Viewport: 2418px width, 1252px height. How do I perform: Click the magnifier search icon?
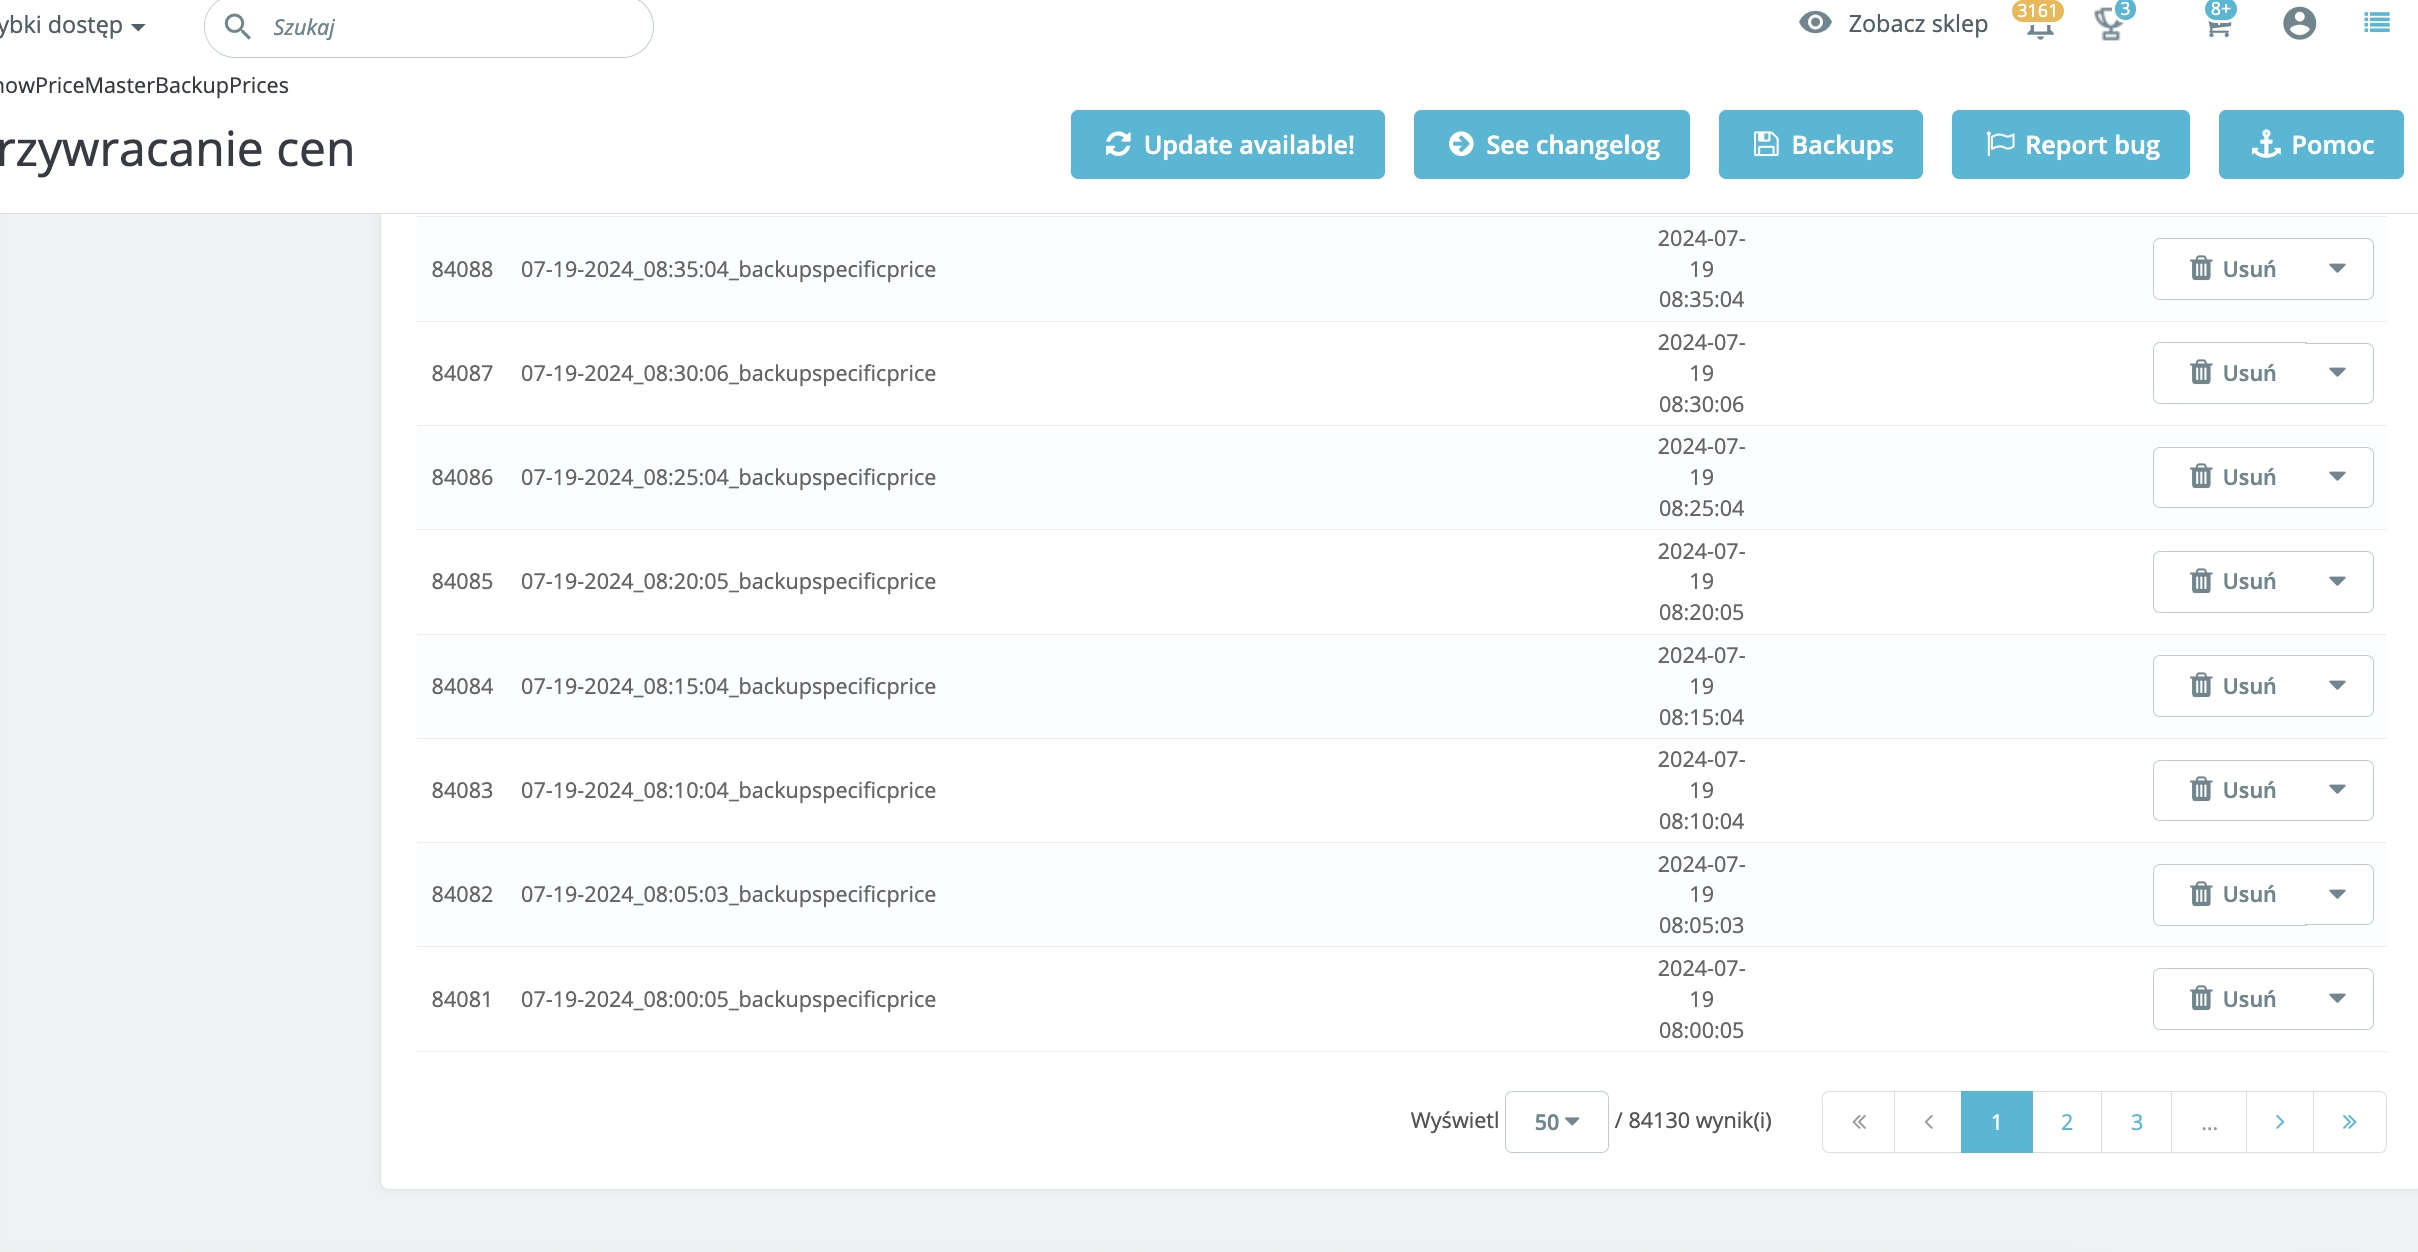click(238, 27)
